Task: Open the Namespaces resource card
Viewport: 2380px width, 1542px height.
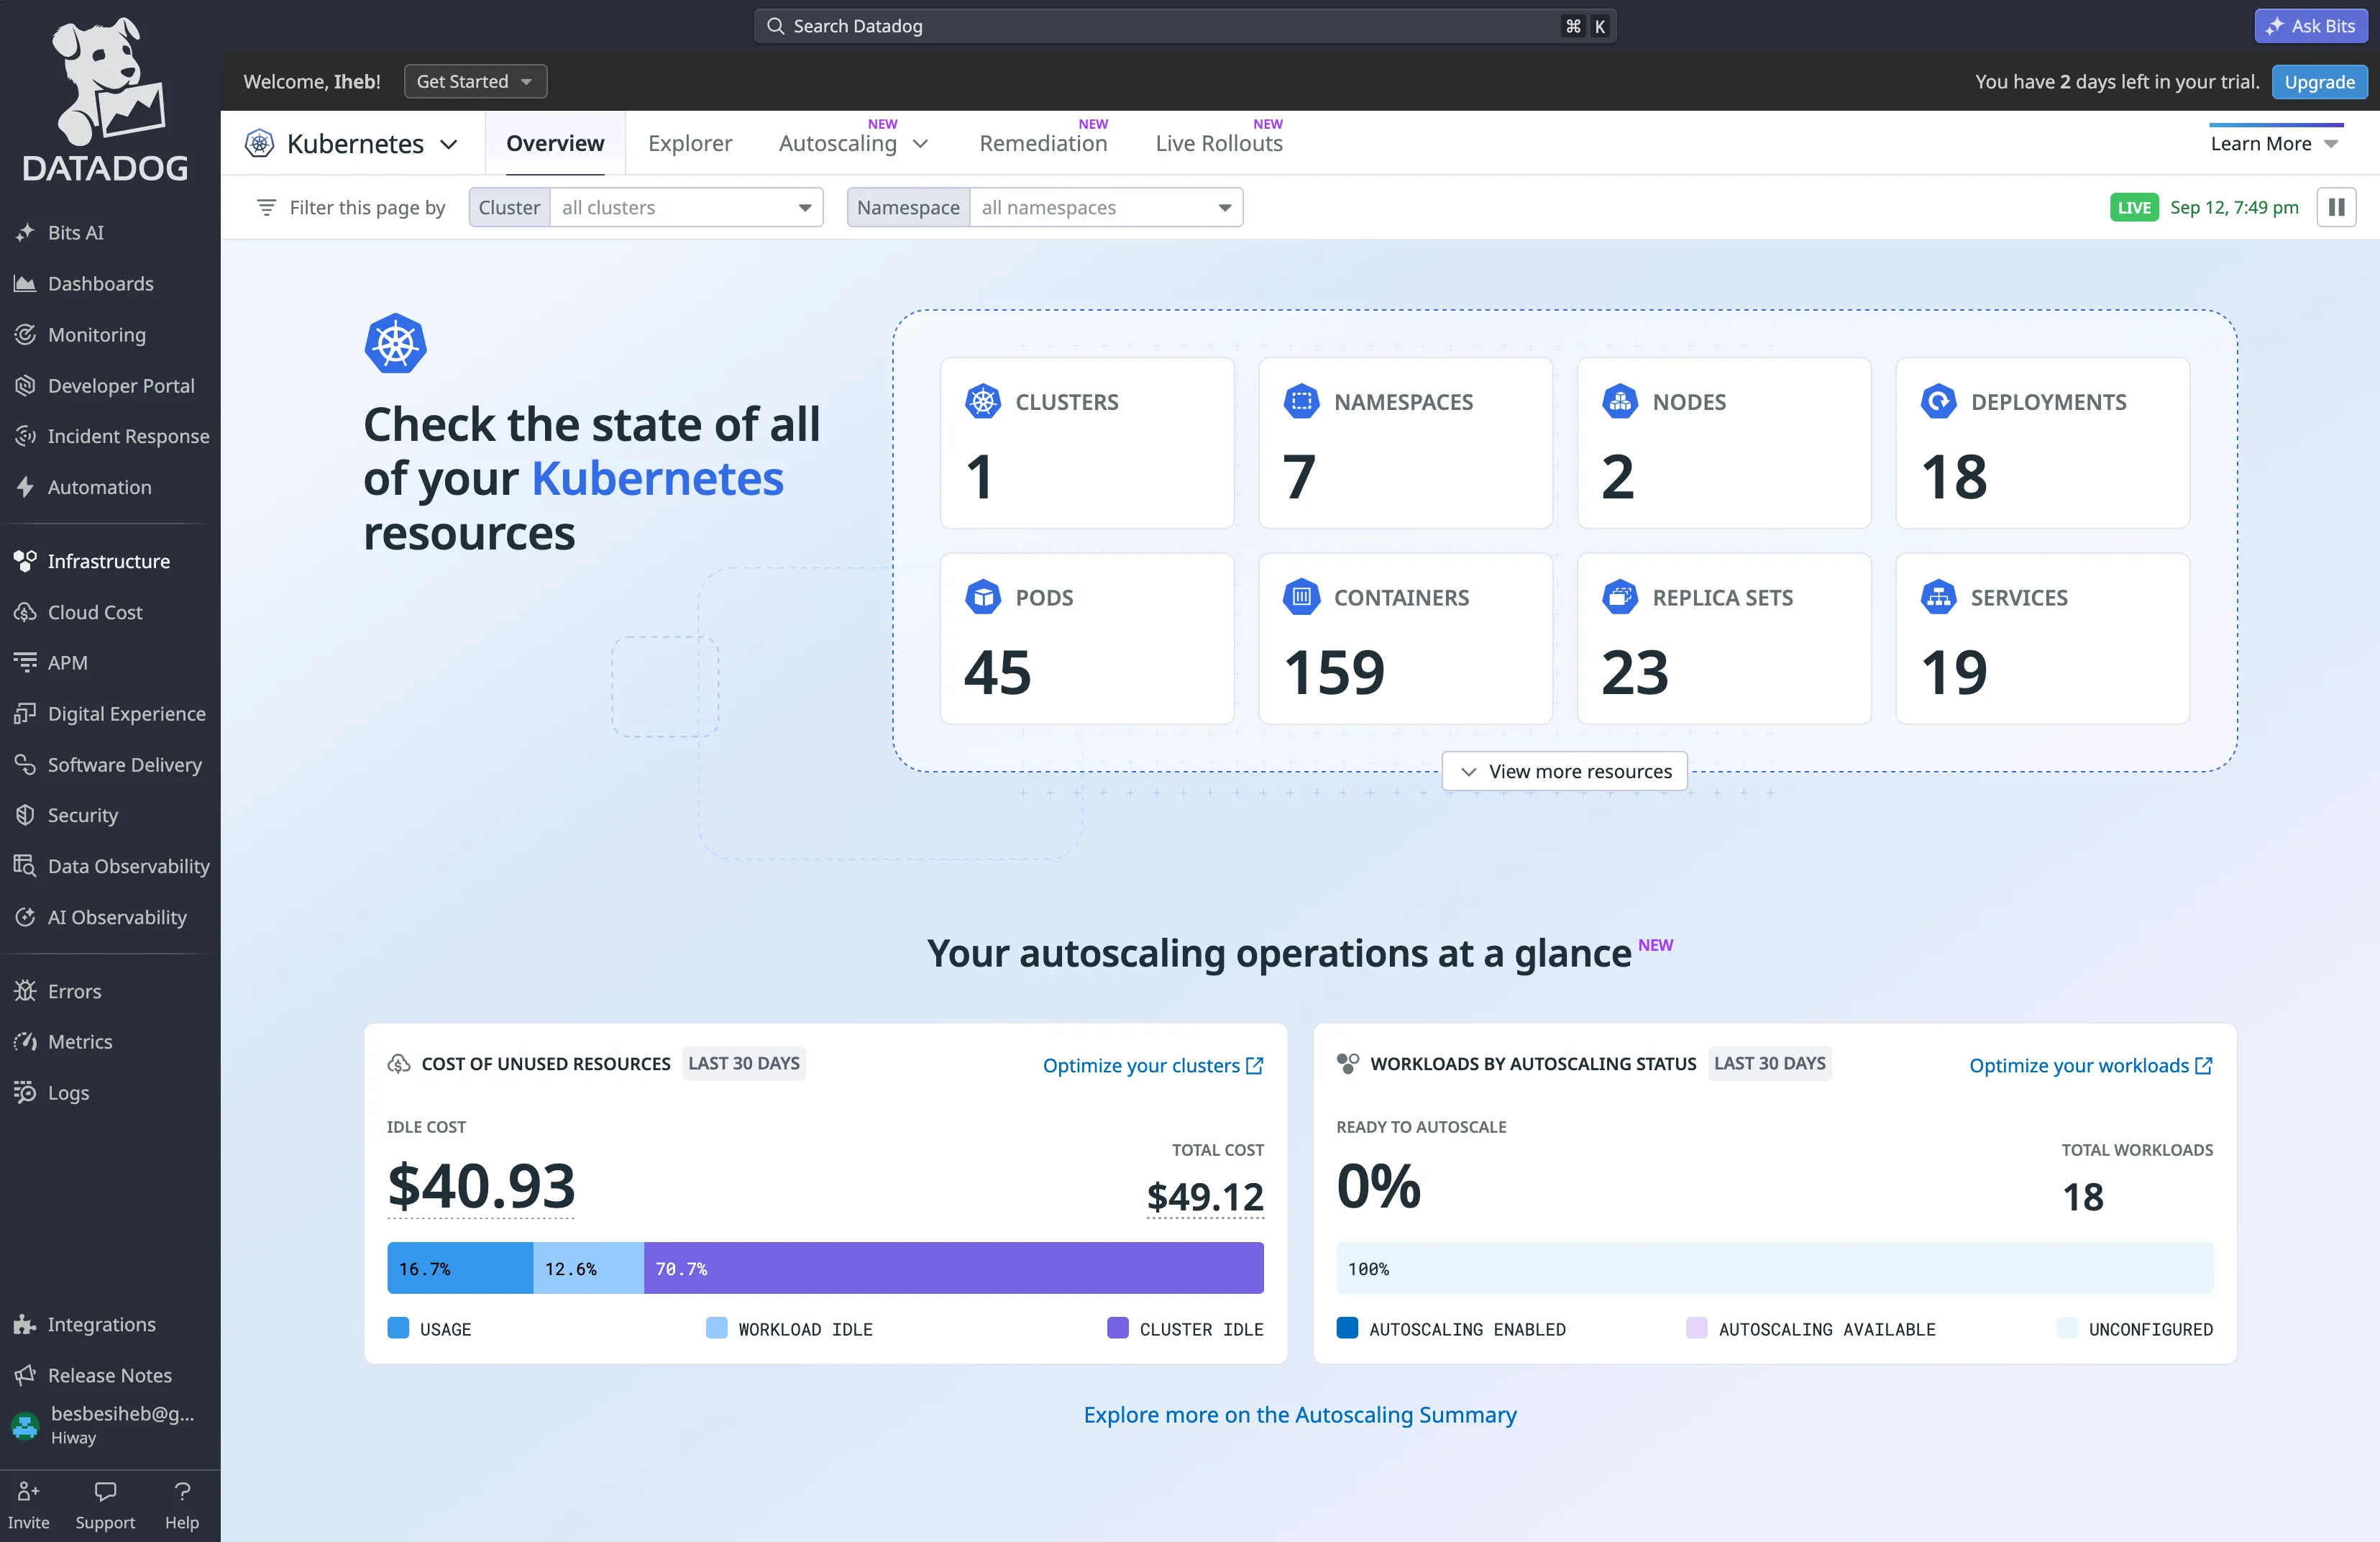Action: coord(1405,443)
